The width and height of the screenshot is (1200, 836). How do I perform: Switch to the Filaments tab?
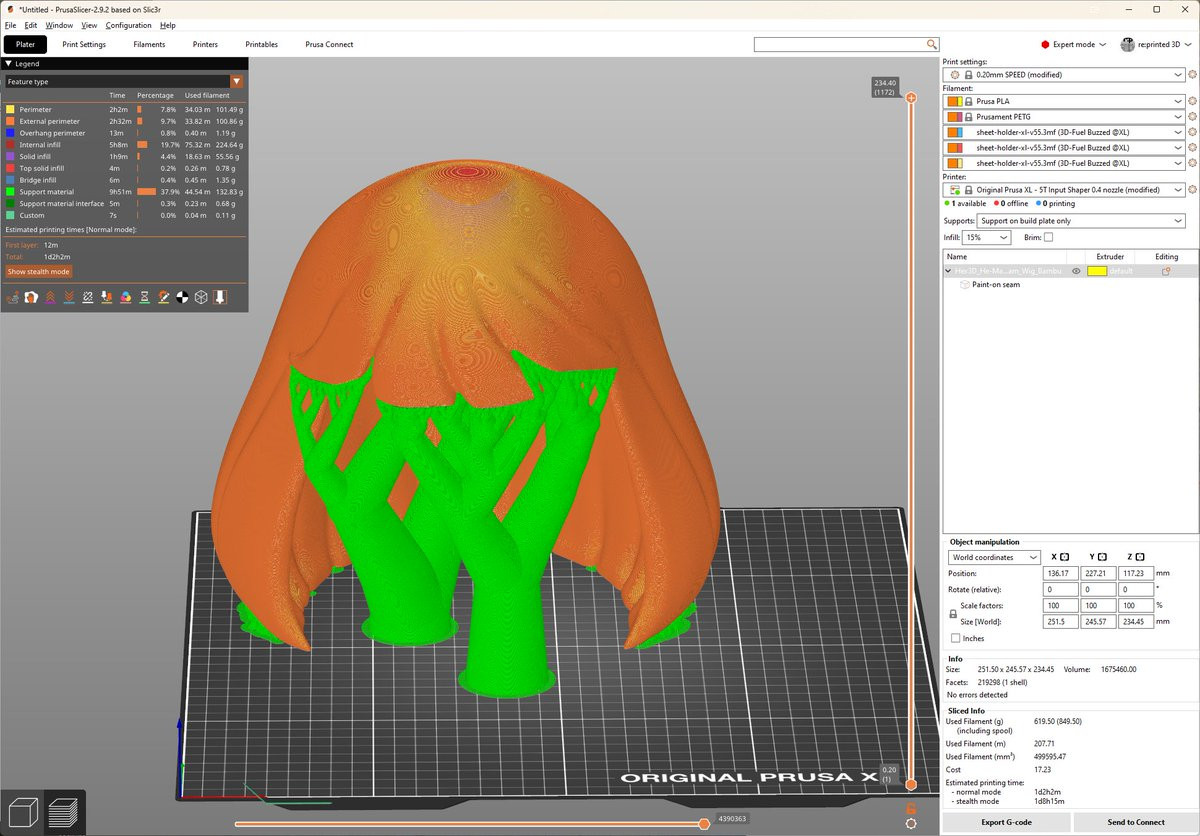tap(149, 44)
